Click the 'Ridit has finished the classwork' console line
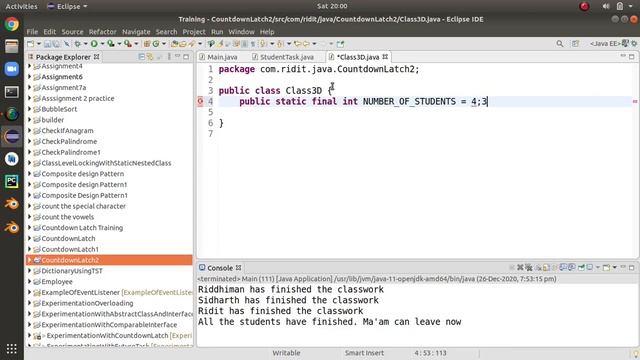The height and width of the screenshot is (360, 640). [x=280, y=311]
